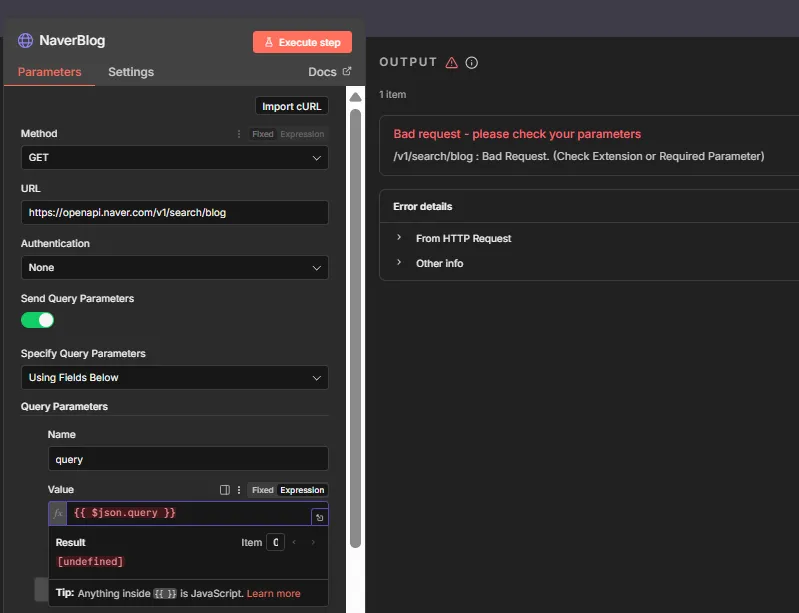
Task: Click into the URL input field
Action: point(175,212)
